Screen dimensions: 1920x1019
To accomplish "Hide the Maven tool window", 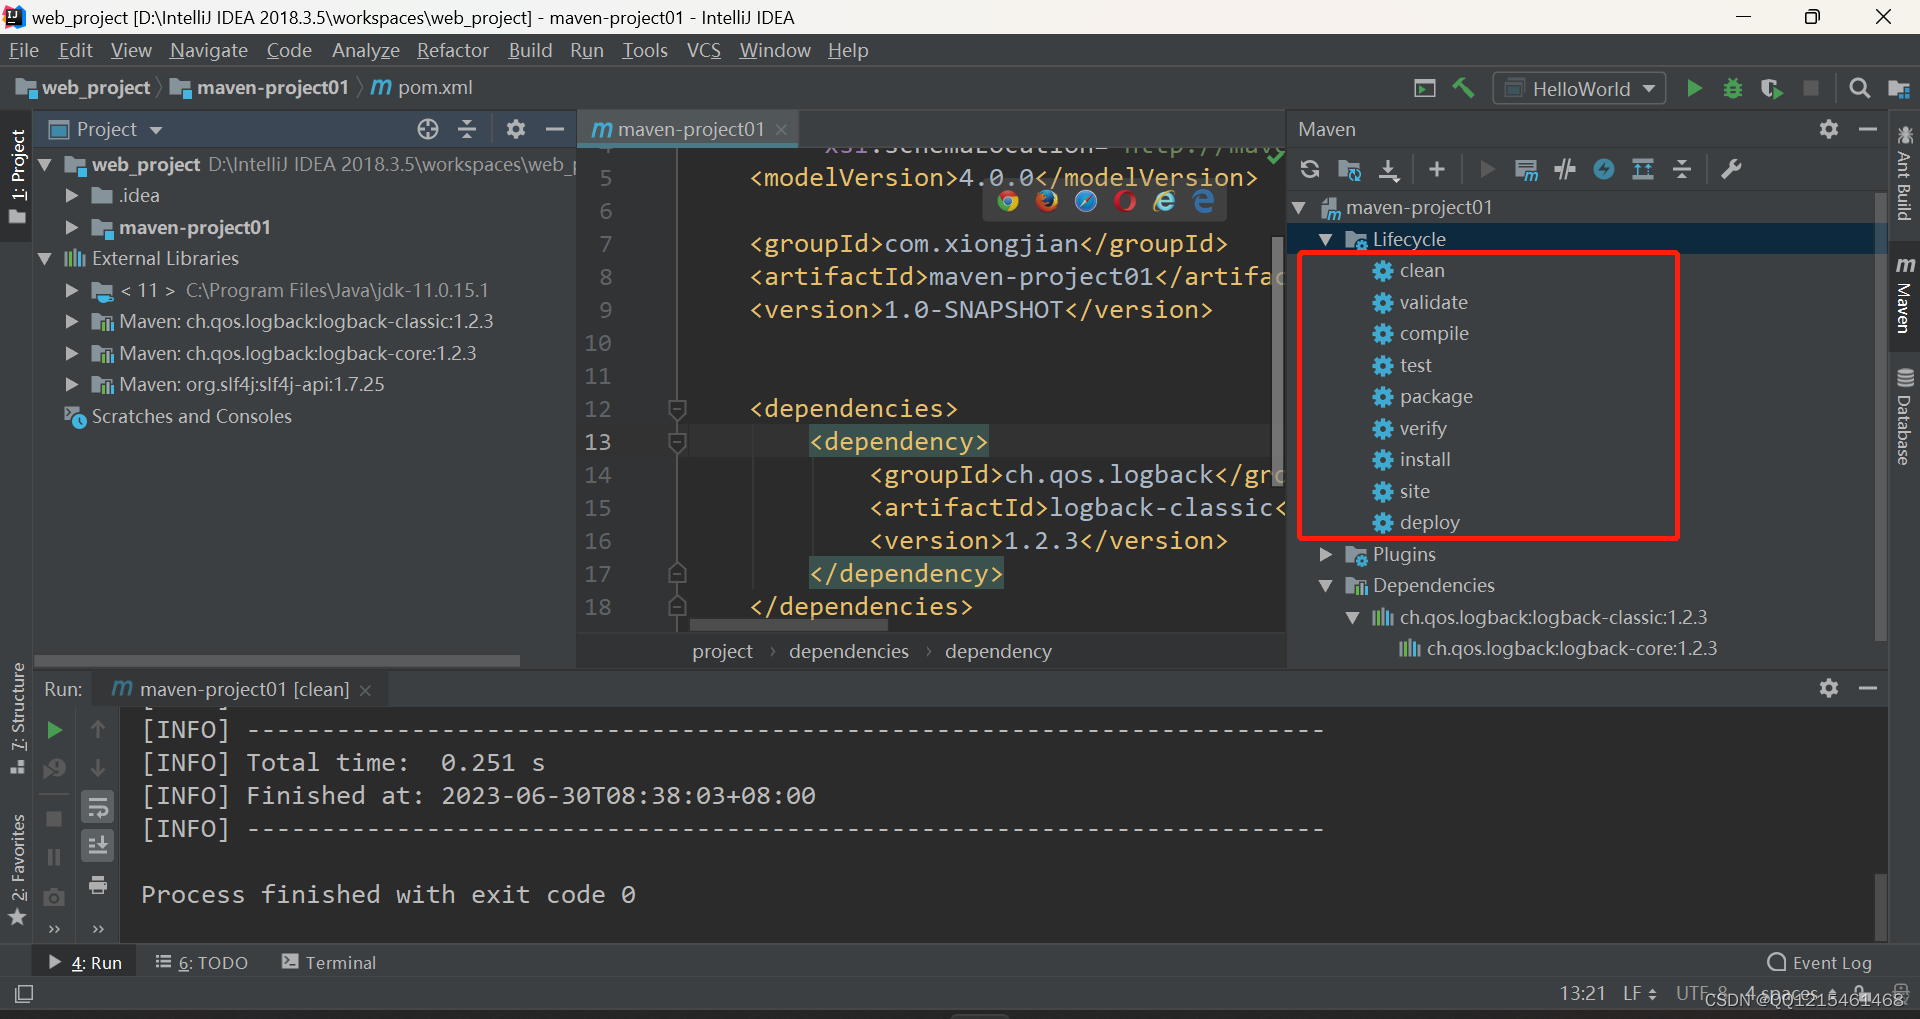I will pyautogui.click(x=1868, y=129).
